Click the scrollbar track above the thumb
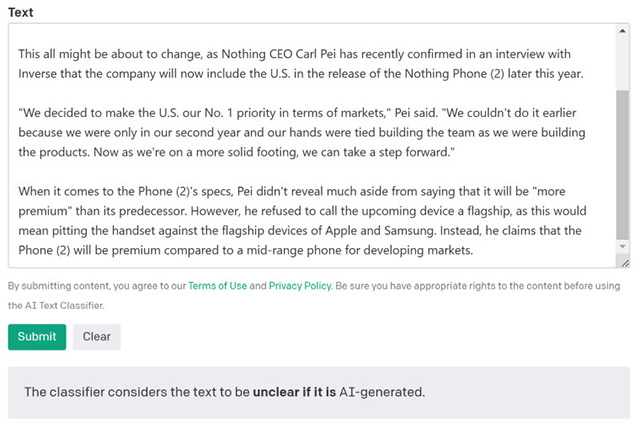The width and height of the screenshot is (640, 424). [x=623, y=60]
